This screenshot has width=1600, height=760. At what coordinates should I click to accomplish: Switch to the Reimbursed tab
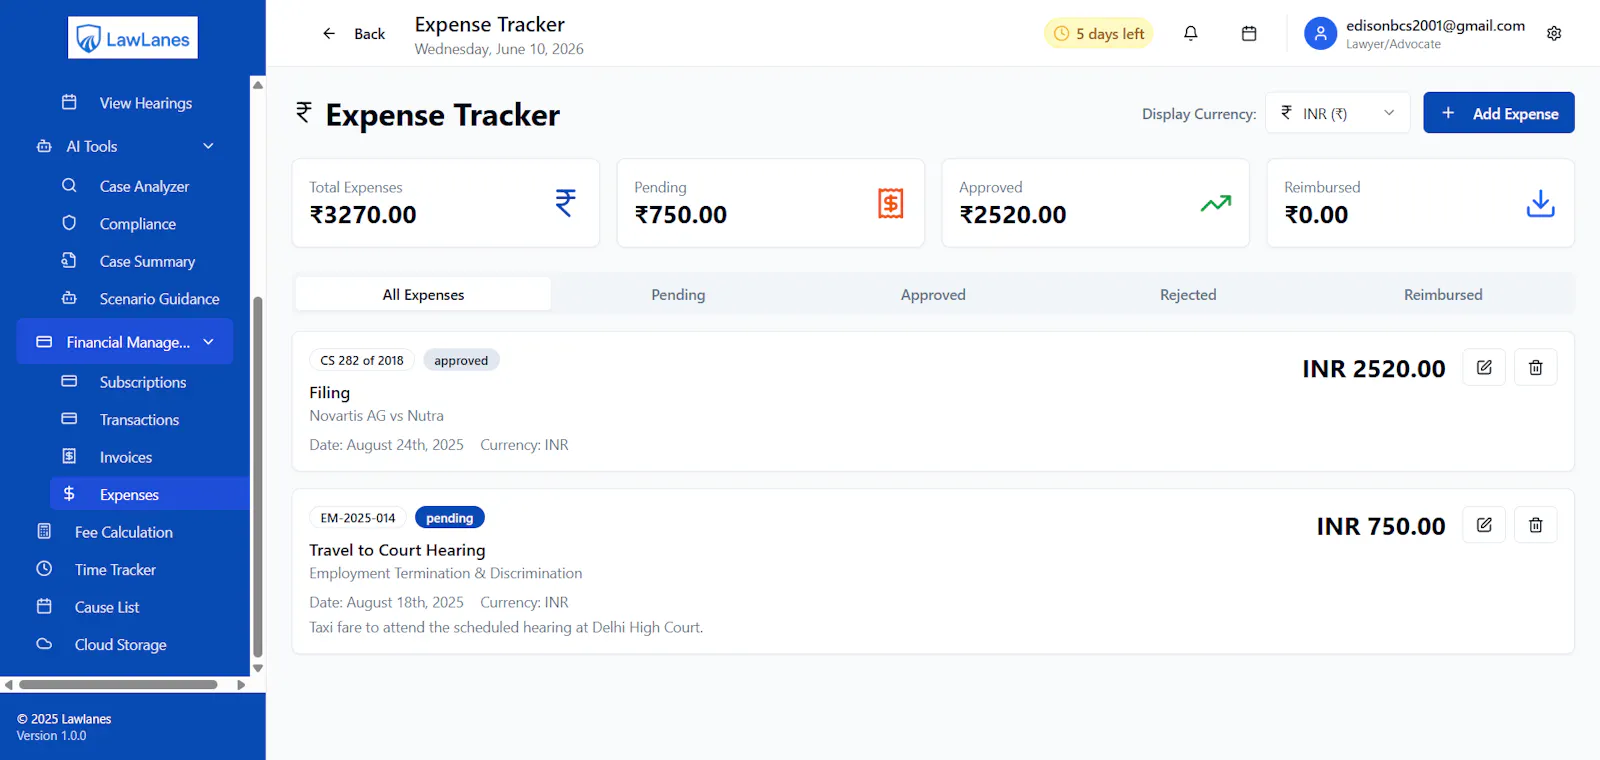pos(1443,294)
